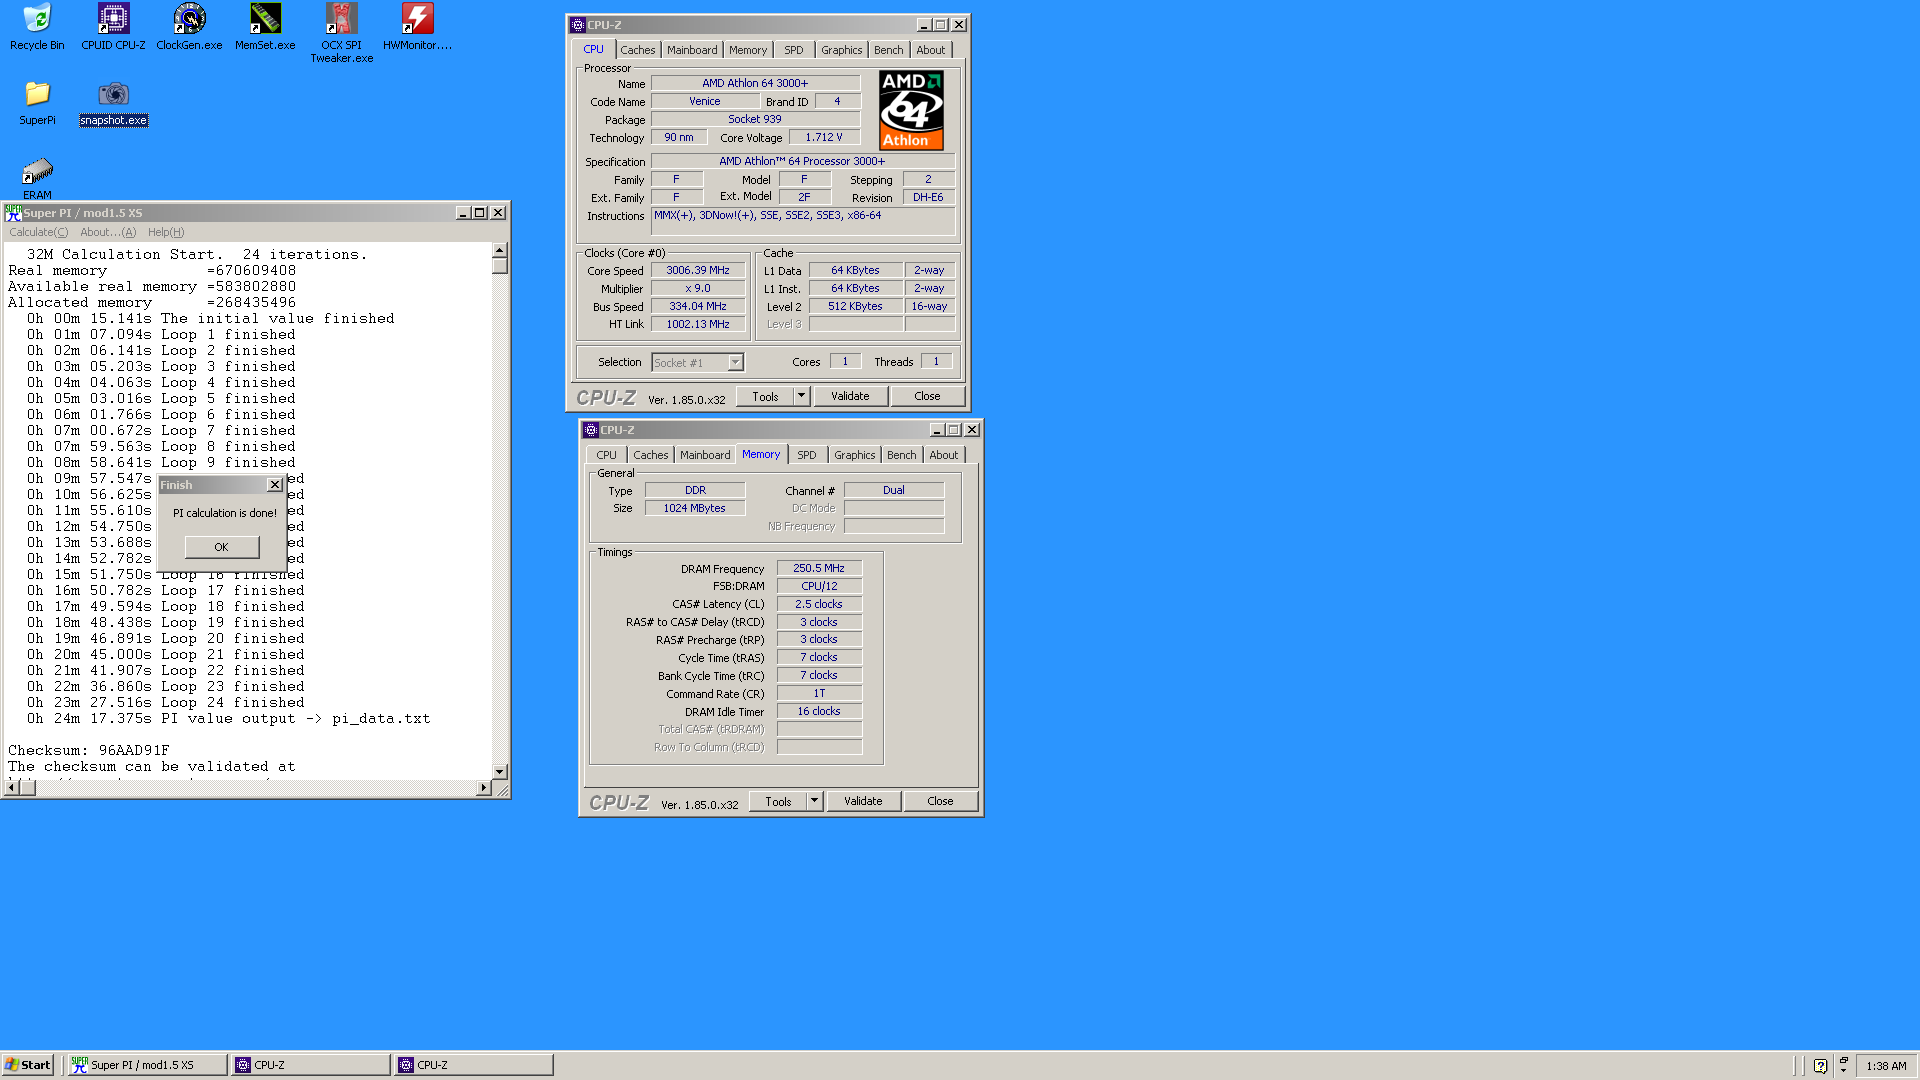Image resolution: width=1920 pixels, height=1080 pixels.
Task: Expand Tools dropdown arrow in upper CPU-Z
Action: coord(801,396)
